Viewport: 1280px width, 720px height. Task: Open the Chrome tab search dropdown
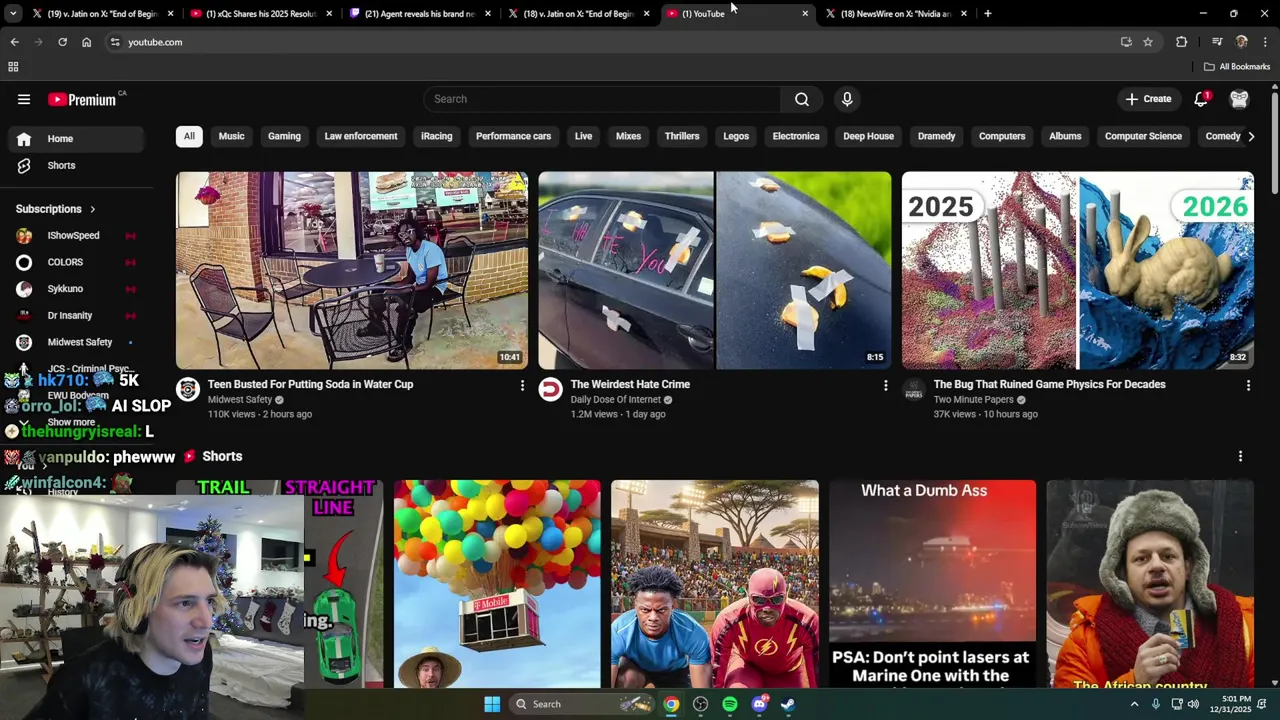[13, 13]
